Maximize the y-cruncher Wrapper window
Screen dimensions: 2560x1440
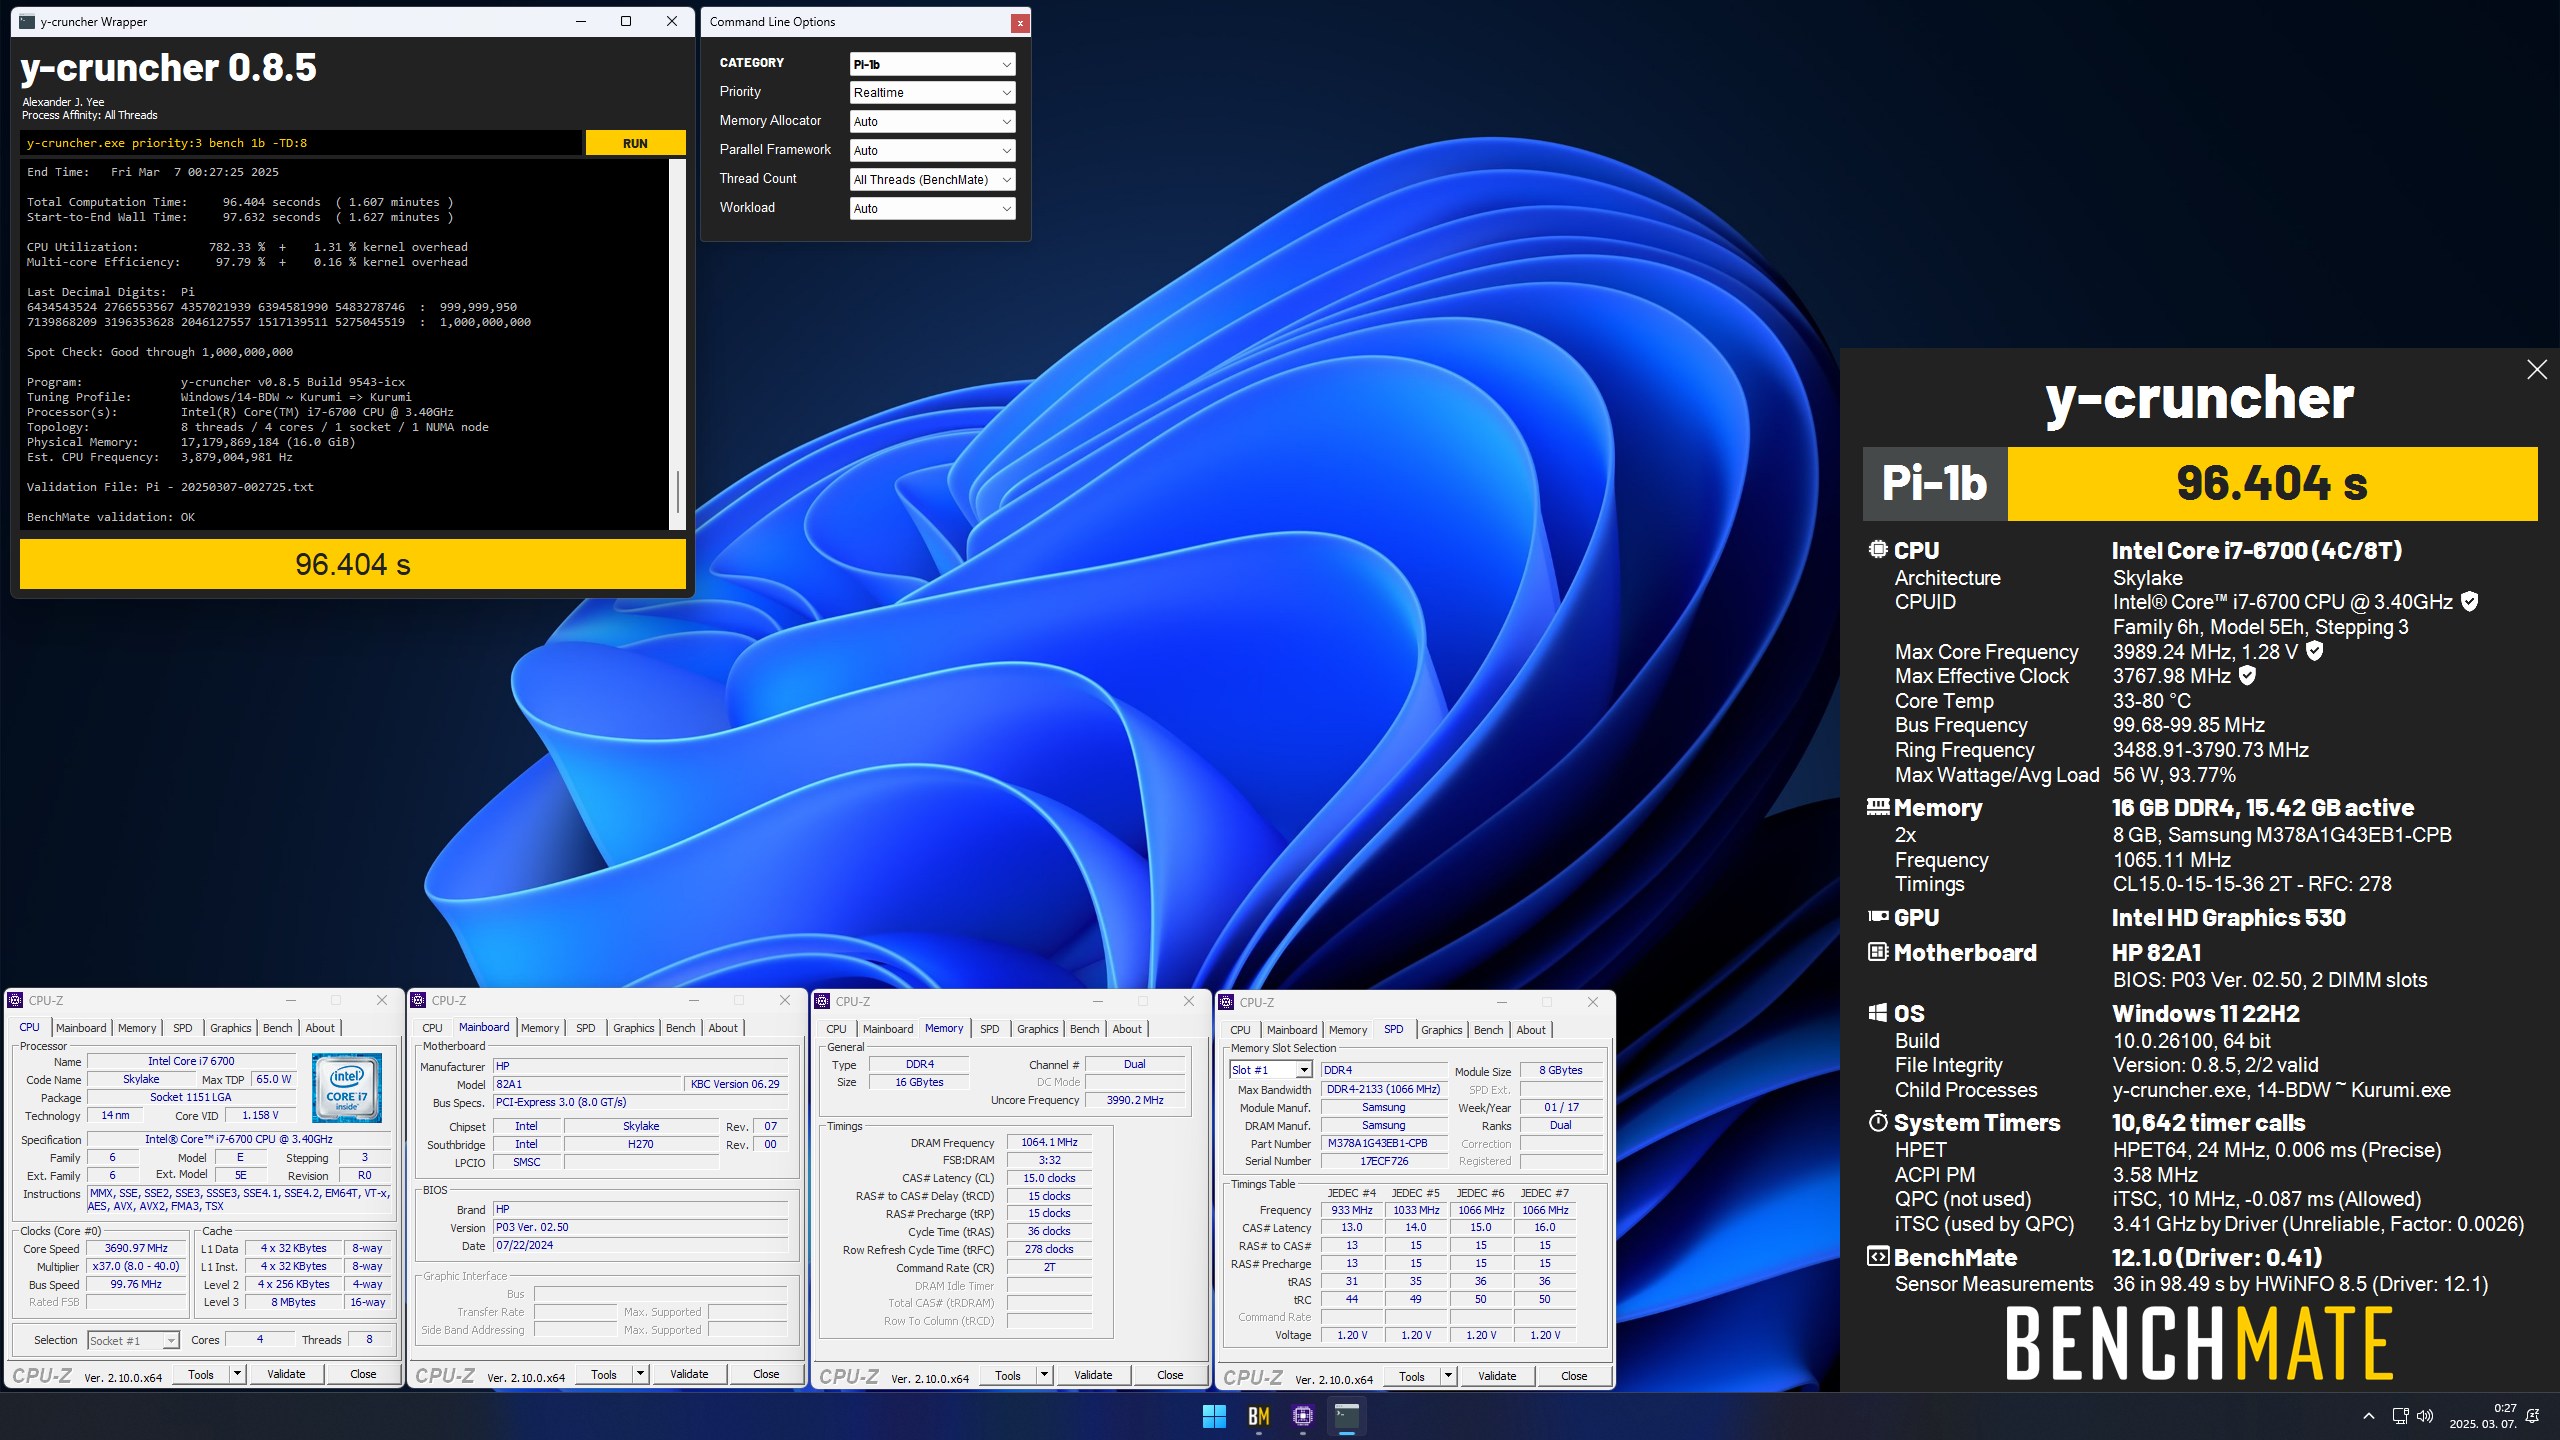(x=626, y=21)
